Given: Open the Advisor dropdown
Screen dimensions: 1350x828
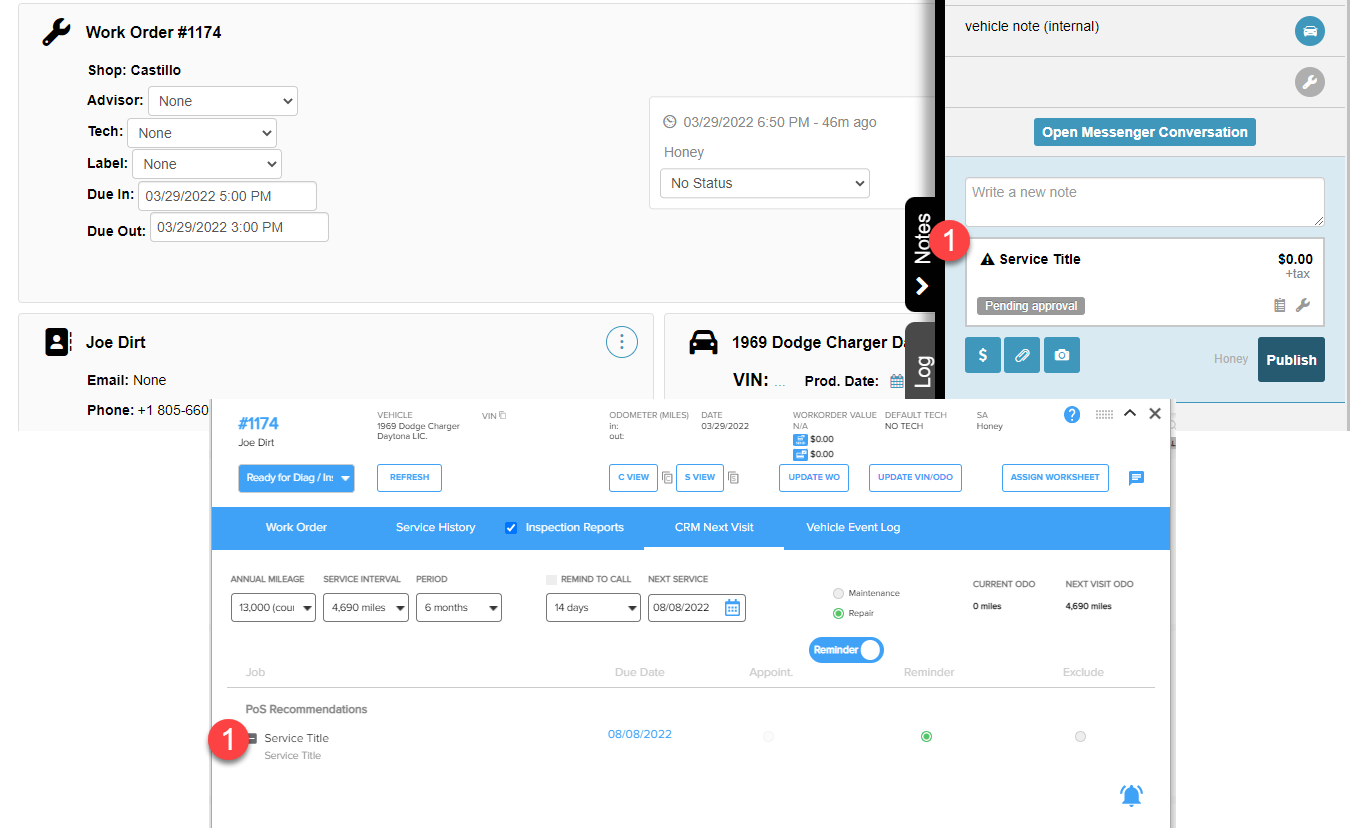Looking at the screenshot, I should click(x=223, y=101).
